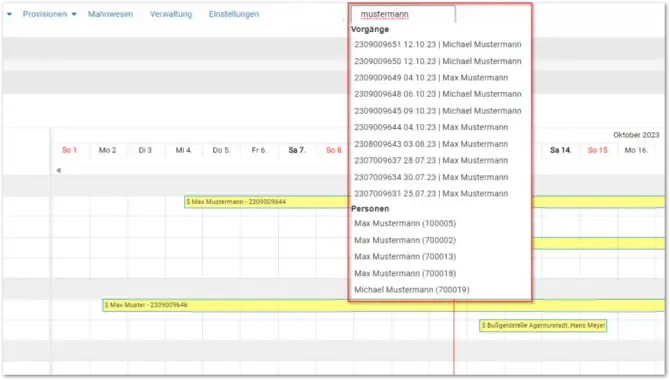Select Vorgang 2309009650 Michael Mustermann

coord(438,61)
